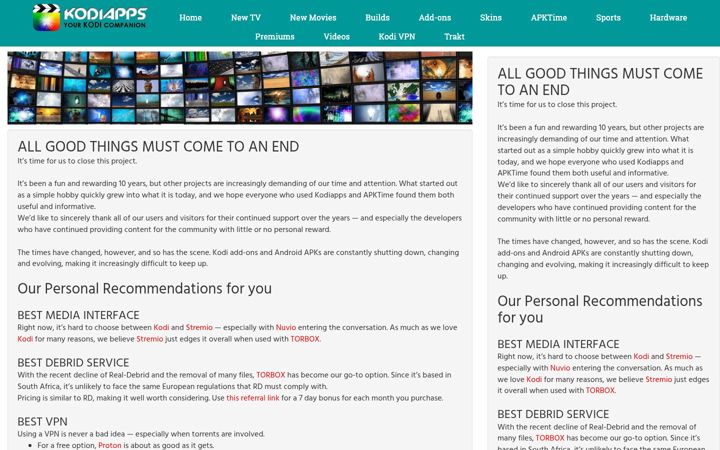This screenshot has width=720, height=450.
Task: Go to New TV section
Action: tap(246, 18)
